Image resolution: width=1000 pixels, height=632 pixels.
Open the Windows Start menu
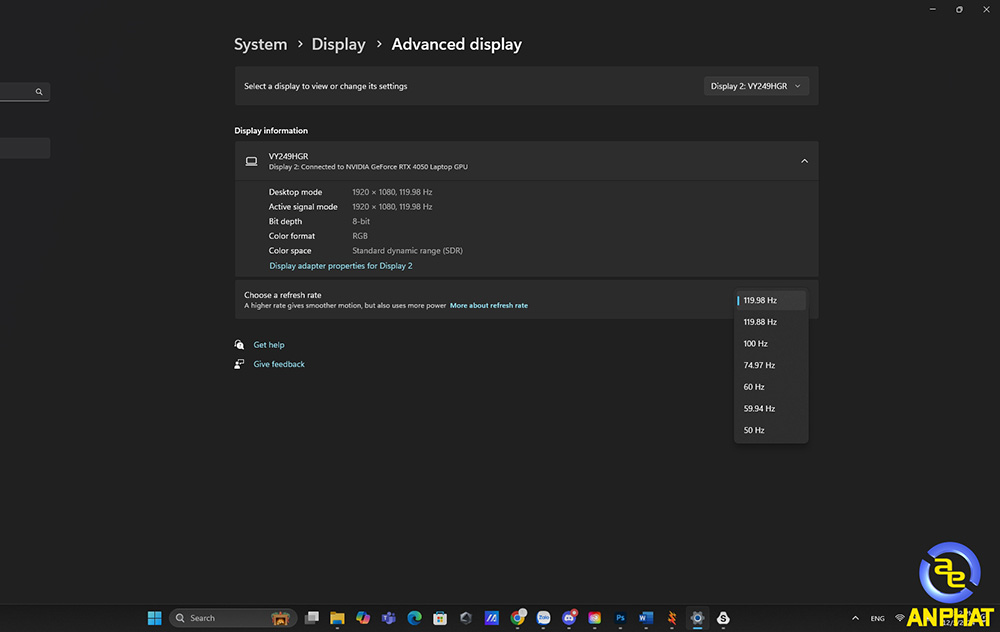coord(154,618)
